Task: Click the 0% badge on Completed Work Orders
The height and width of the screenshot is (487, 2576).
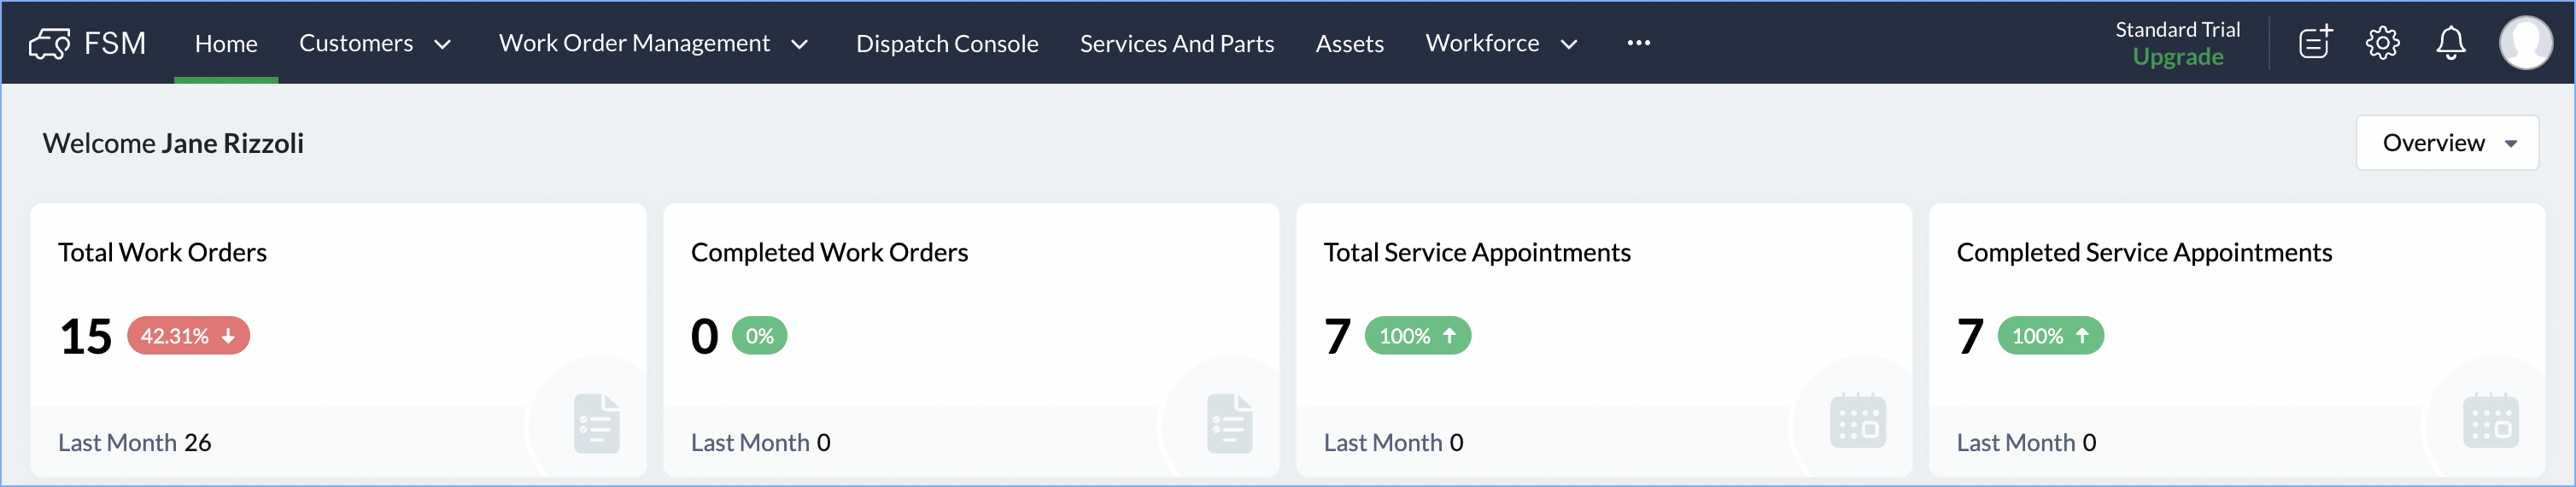Action: pos(759,336)
